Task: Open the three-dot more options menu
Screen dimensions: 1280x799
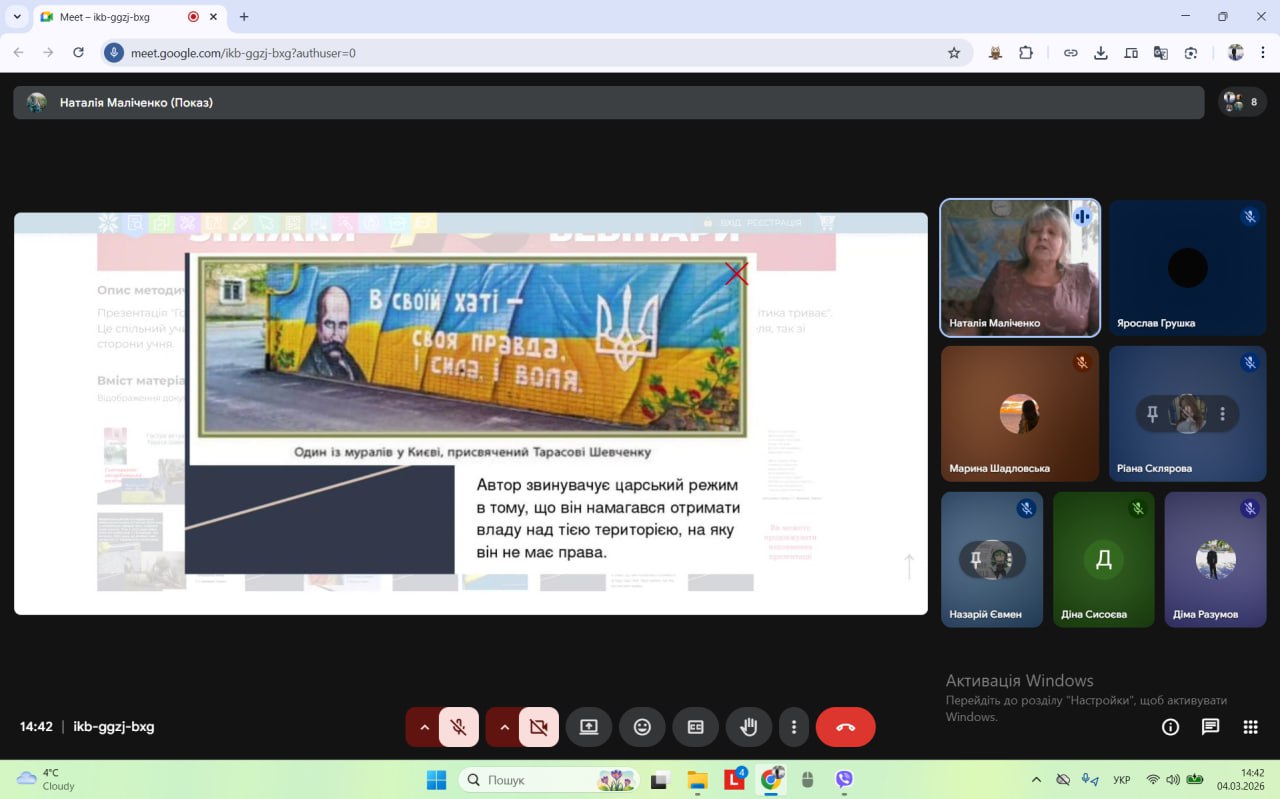Action: pyautogui.click(x=794, y=727)
